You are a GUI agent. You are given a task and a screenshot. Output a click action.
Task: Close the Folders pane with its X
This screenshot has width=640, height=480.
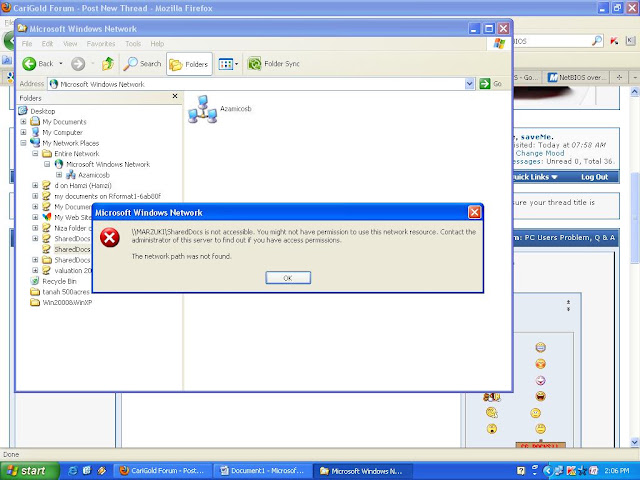[x=175, y=96]
